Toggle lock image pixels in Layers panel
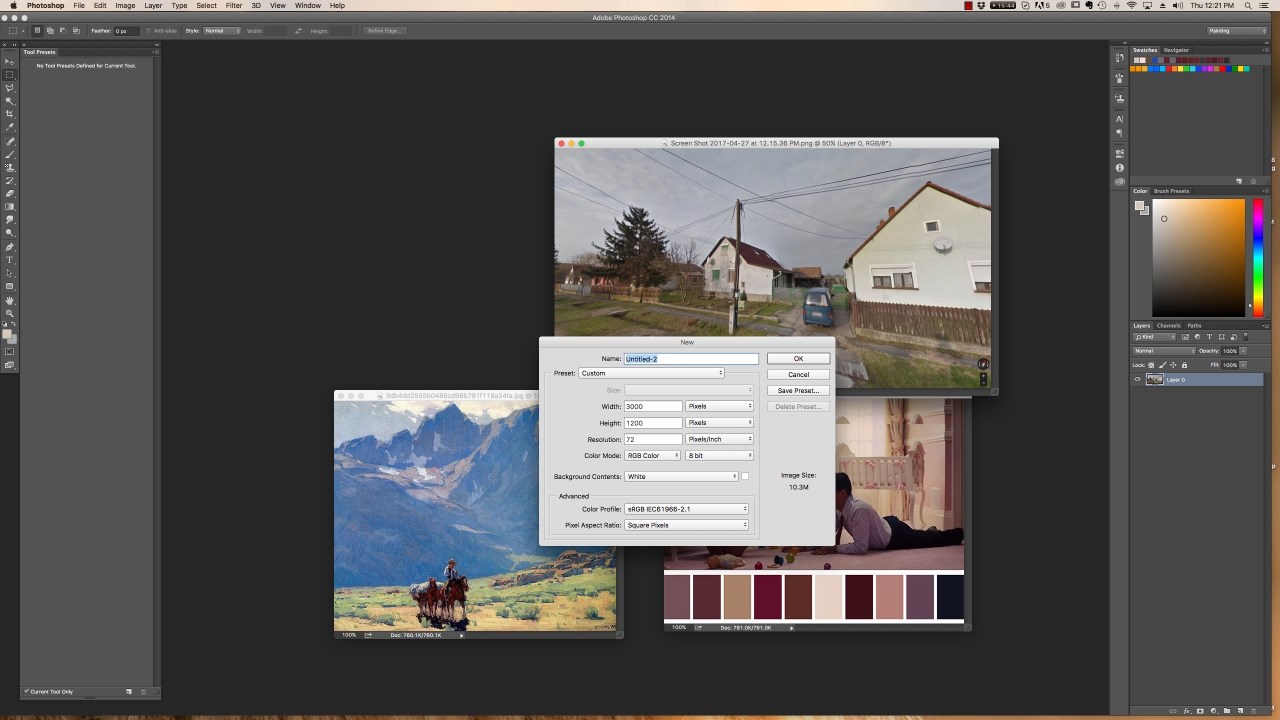This screenshot has width=1280, height=720. click(1162, 365)
